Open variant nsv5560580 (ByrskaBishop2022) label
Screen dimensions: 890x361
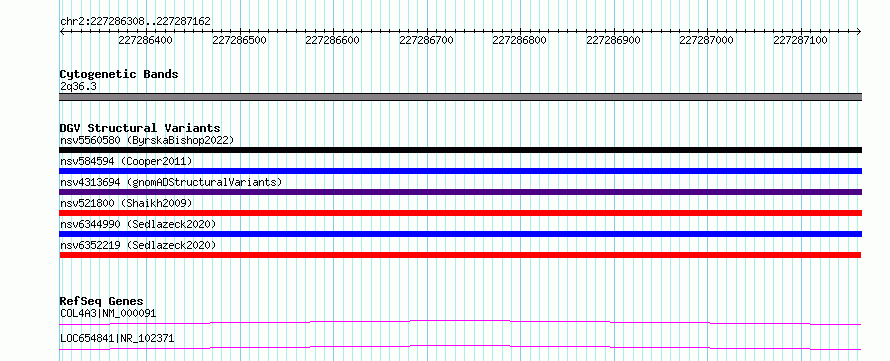click(147, 140)
